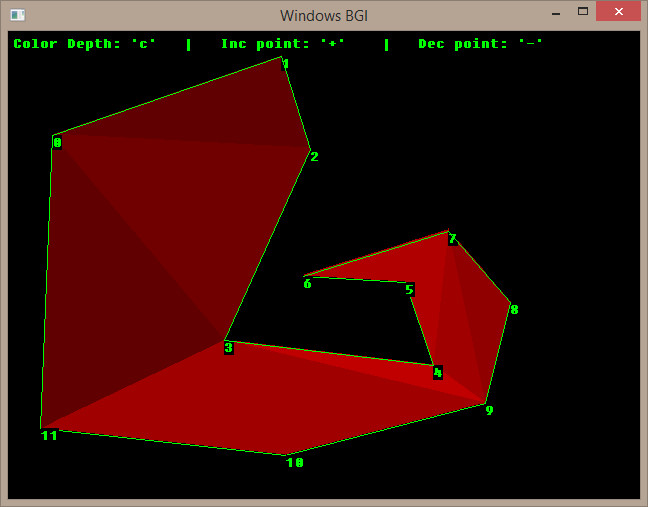Select polygon vertex label 0
The width and height of the screenshot is (648, 507).
point(57,142)
